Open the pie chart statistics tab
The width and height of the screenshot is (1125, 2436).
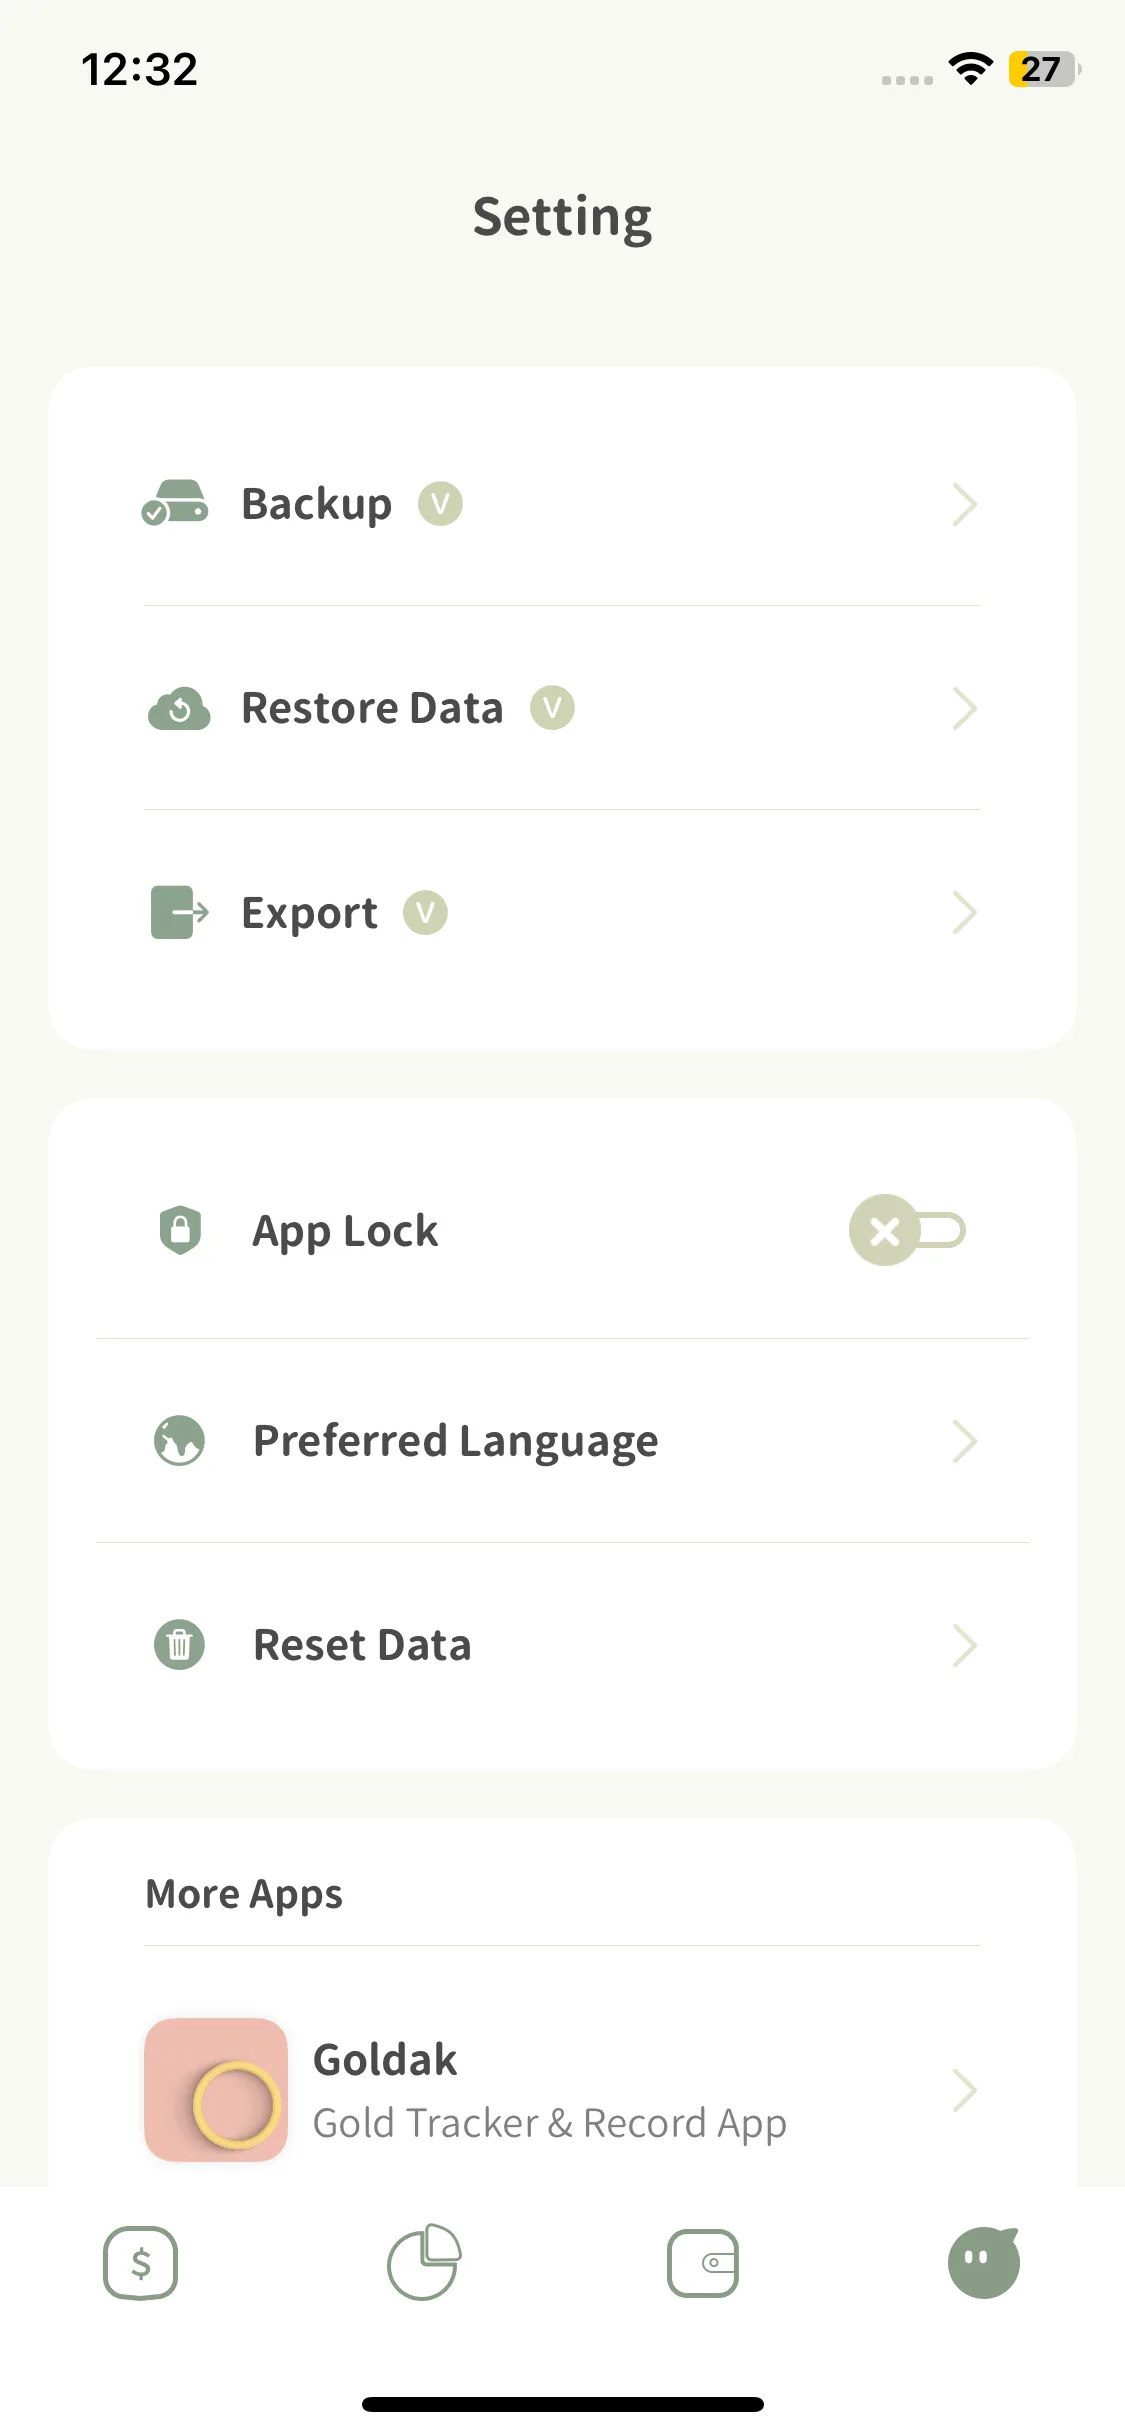[423, 2262]
